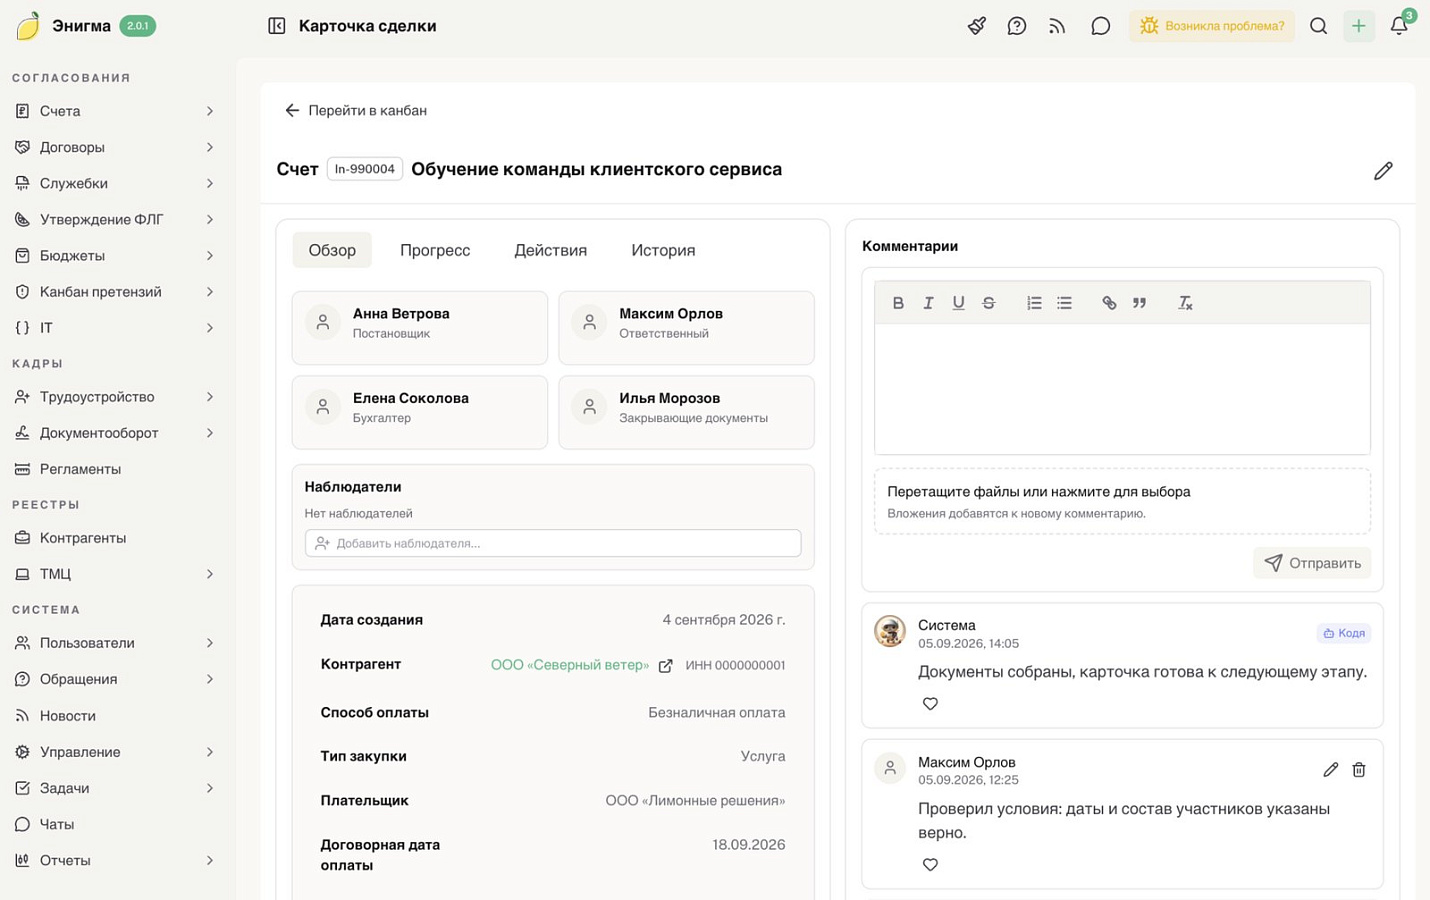Toggle bold formatting in comment editor
This screenshot has width=1430, height=900.
[x=898, y=303]
